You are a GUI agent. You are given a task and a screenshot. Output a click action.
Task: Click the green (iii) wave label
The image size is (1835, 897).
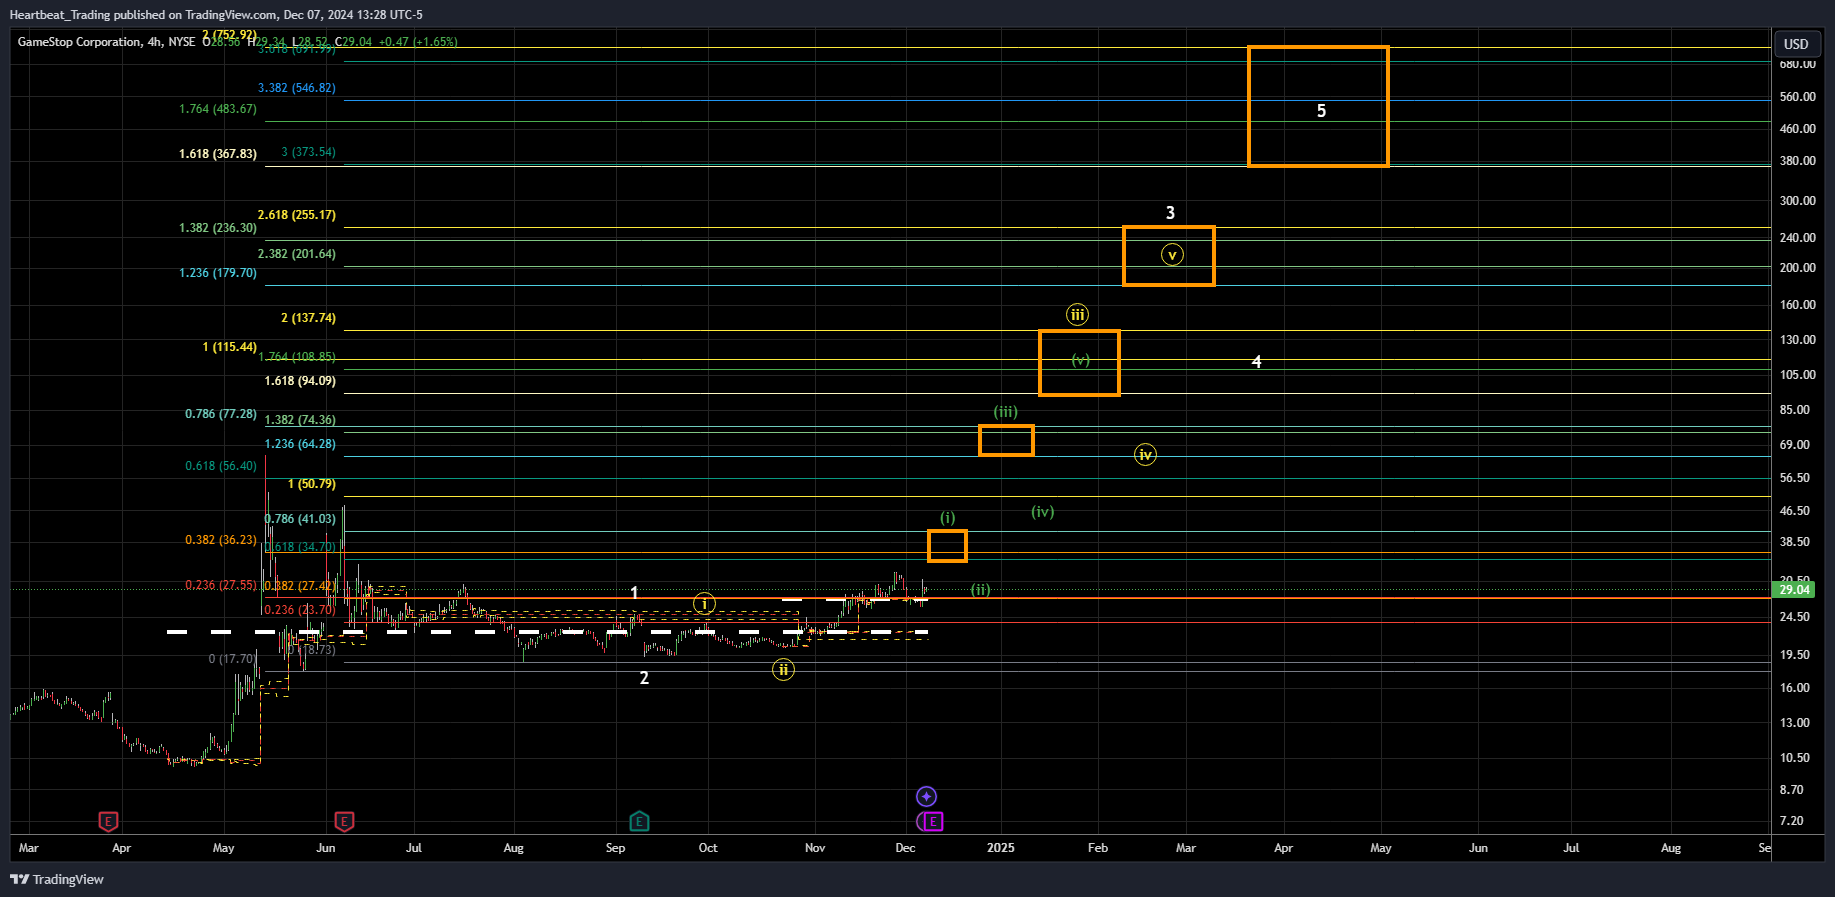click(1005, 412)
